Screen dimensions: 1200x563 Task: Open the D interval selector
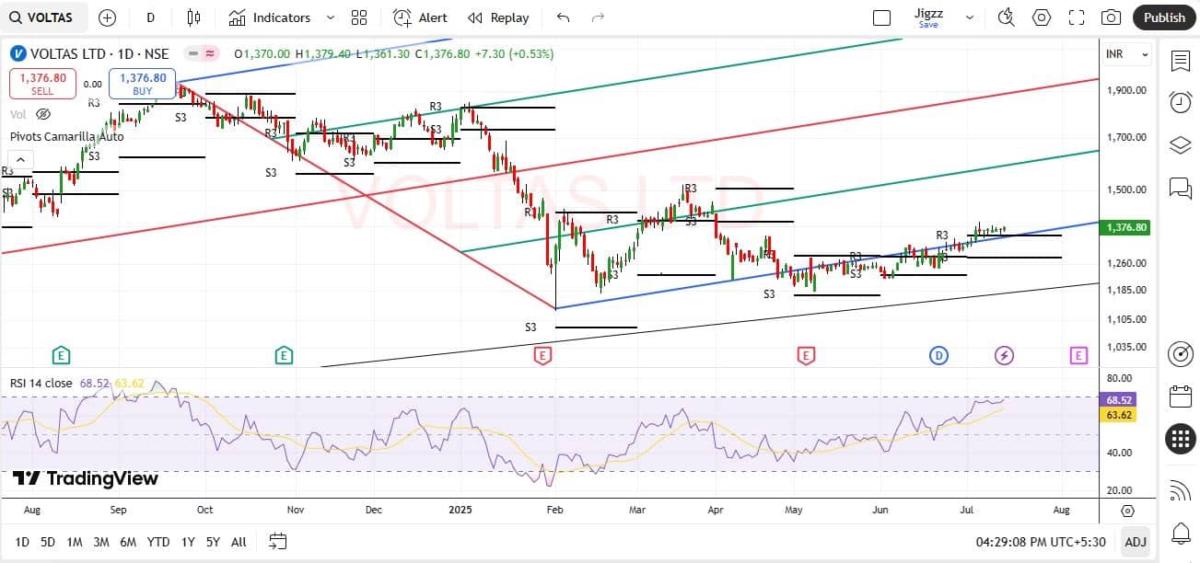pyautogui.click(x=150, y=17)
